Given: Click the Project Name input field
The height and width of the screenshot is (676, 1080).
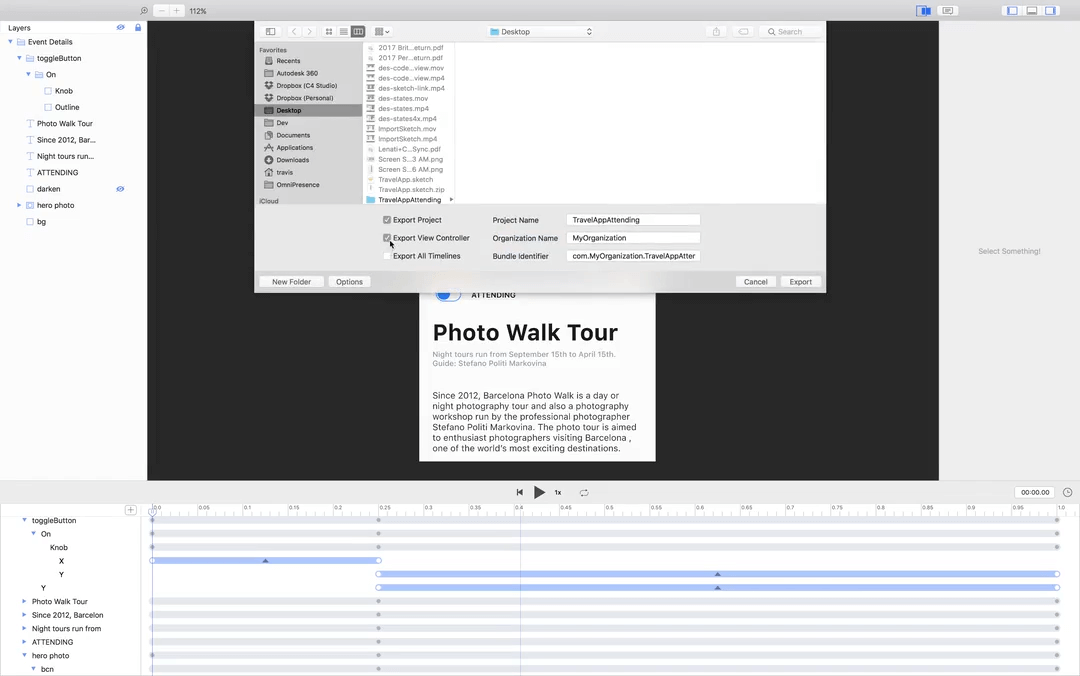Looking at the screenshot, I should (633, 220).
